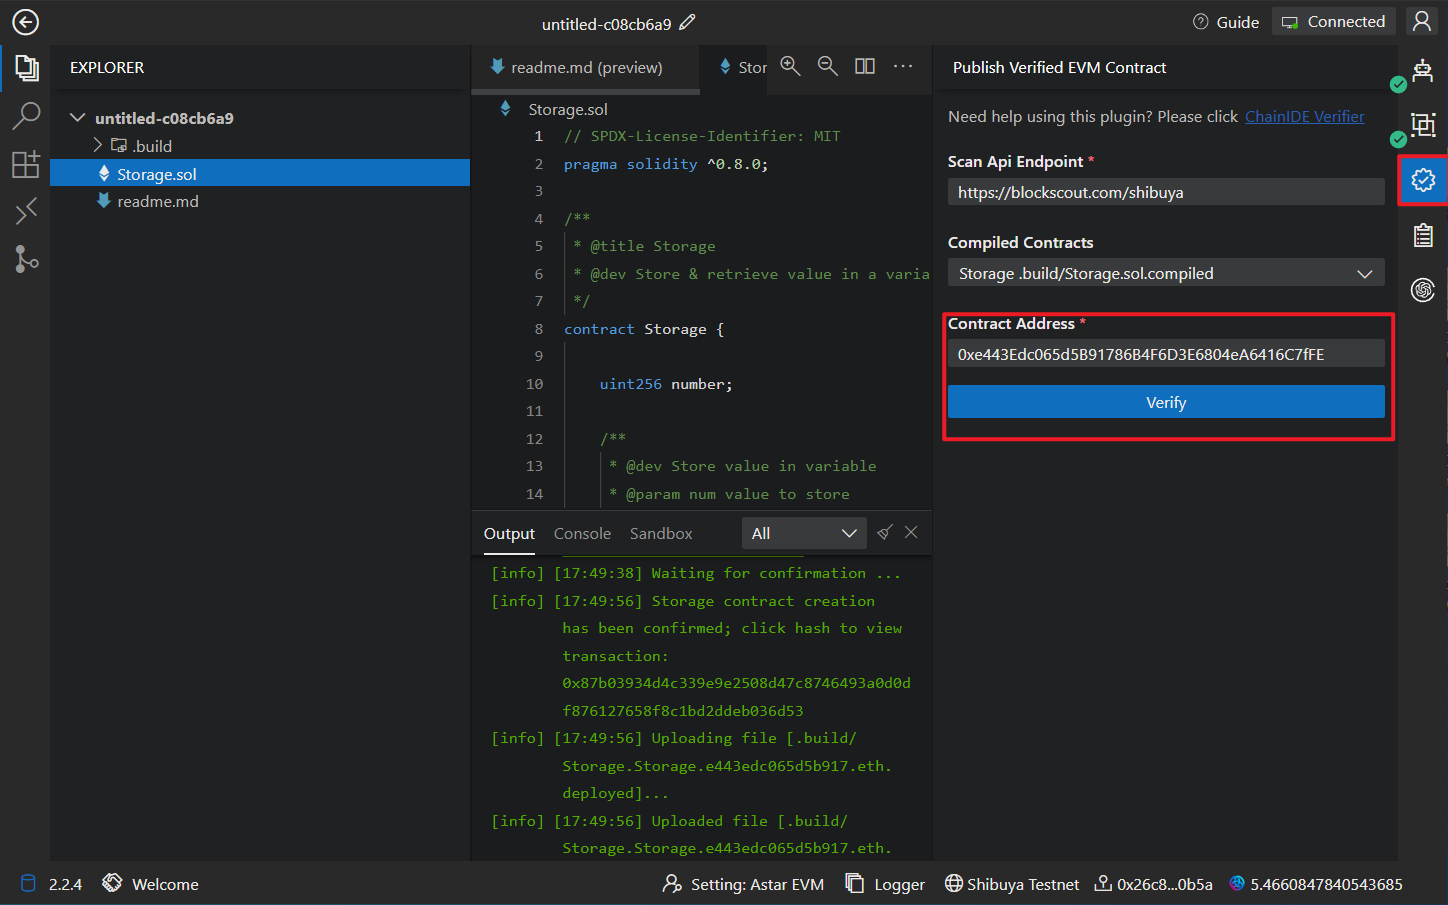Collapse the untitled-c08cb6a9 project tree

coord(77,118)
